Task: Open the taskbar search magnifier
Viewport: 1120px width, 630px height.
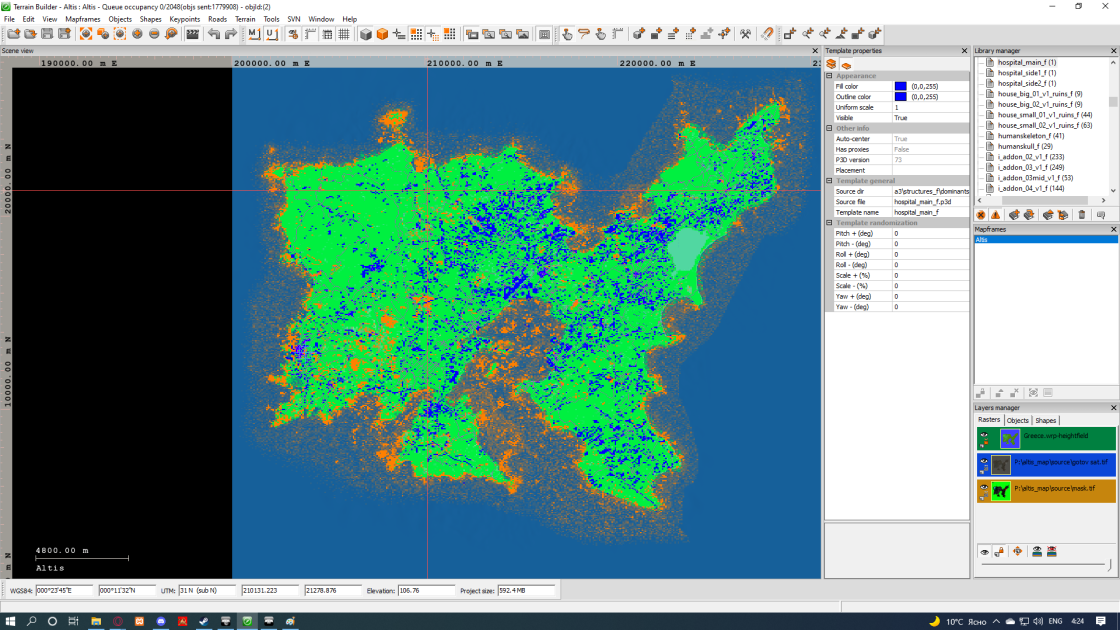Action: pos(31,621)
